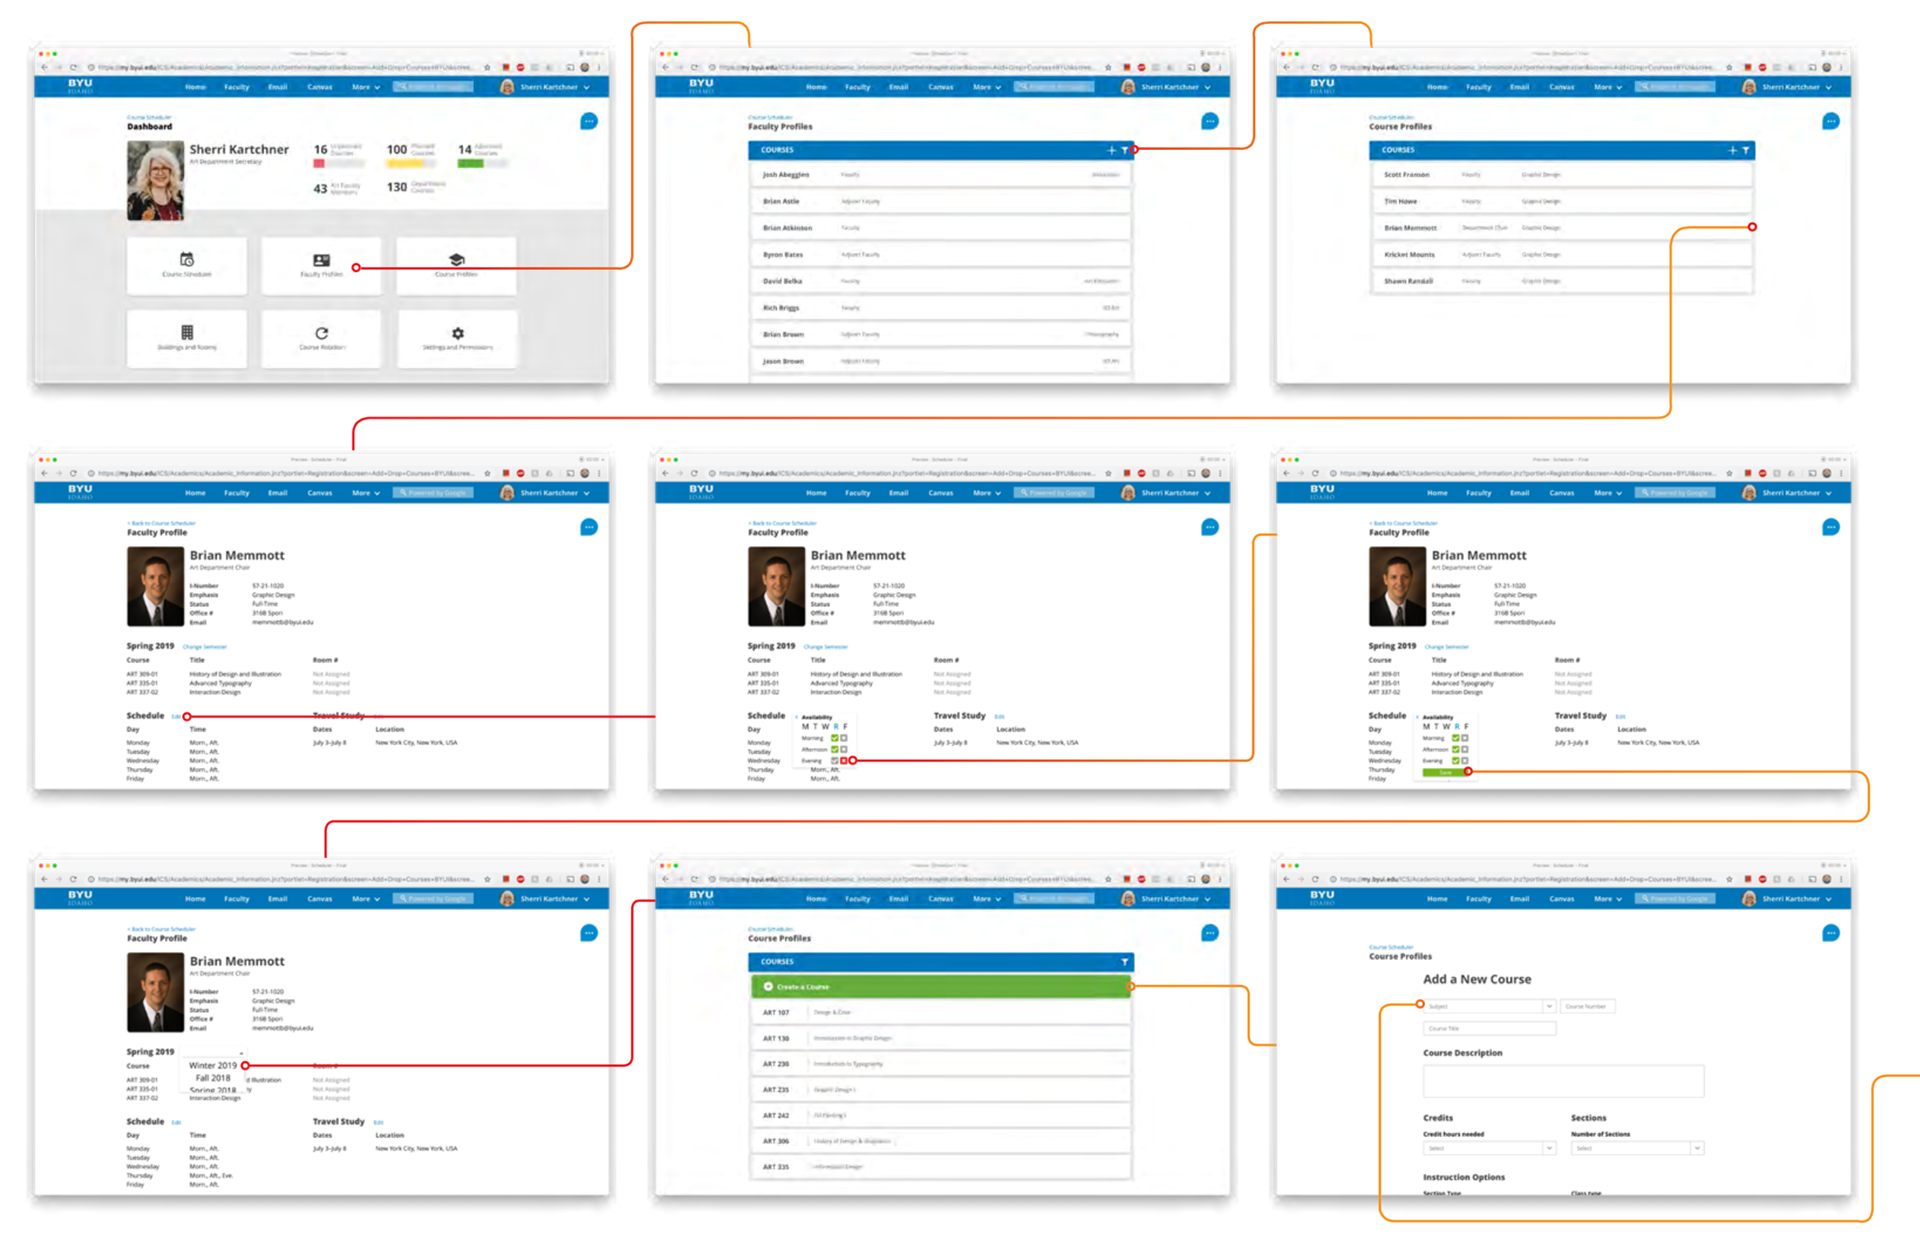Click filter icon in Faculty Profiles courses header
The height and width of the screenshot is (1235, 1920).
[x=1124, y=150]
